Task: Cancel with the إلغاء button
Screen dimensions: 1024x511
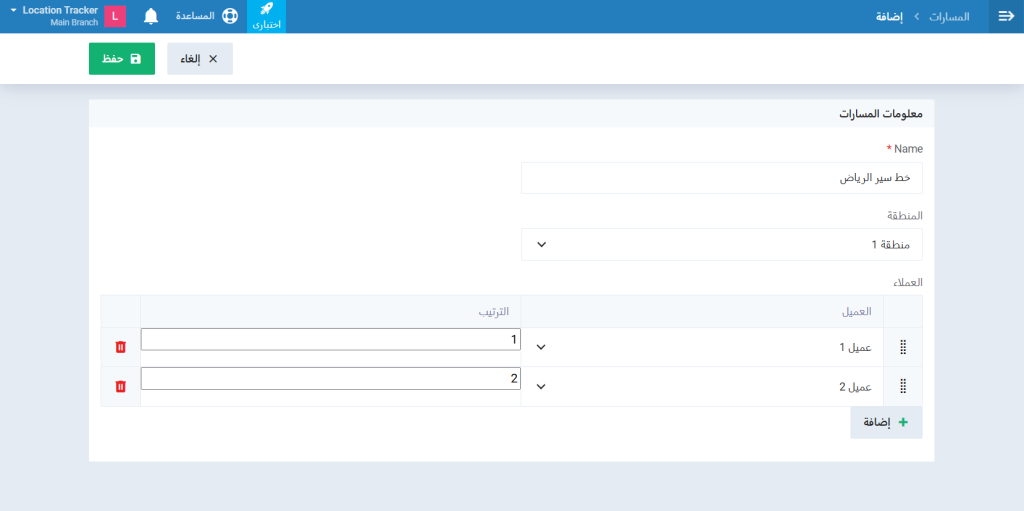Action: (x=200, y=59)
